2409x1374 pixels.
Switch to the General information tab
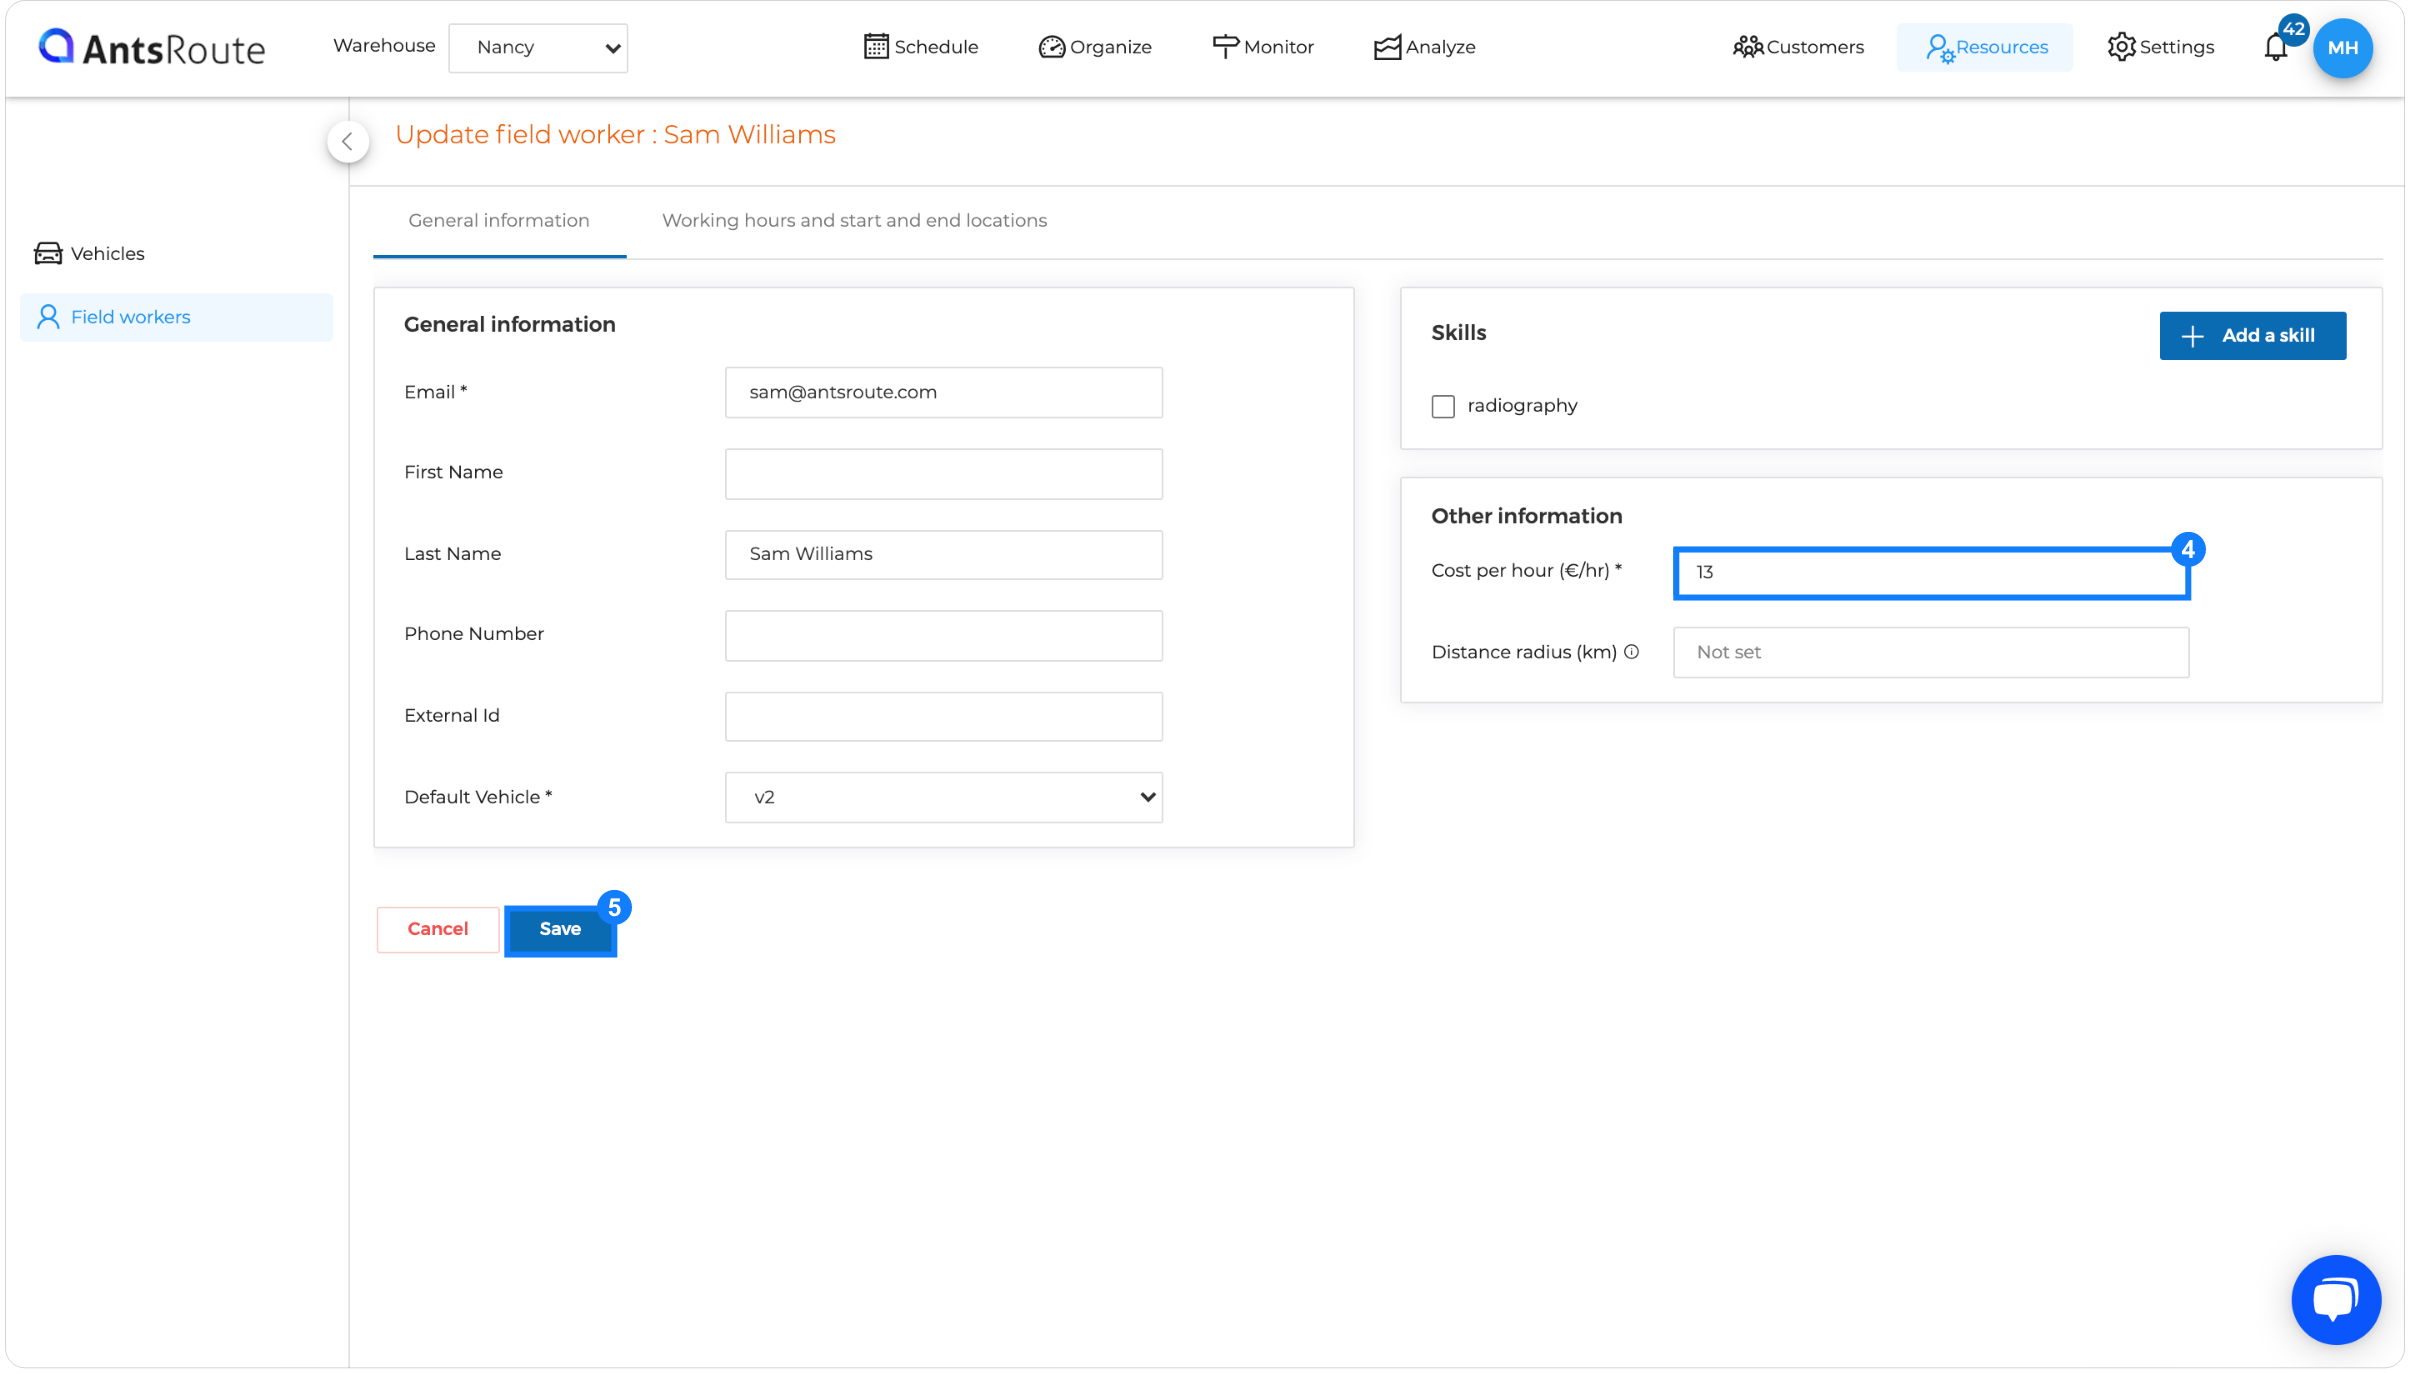pyautogui.click(x=499, y=220)
